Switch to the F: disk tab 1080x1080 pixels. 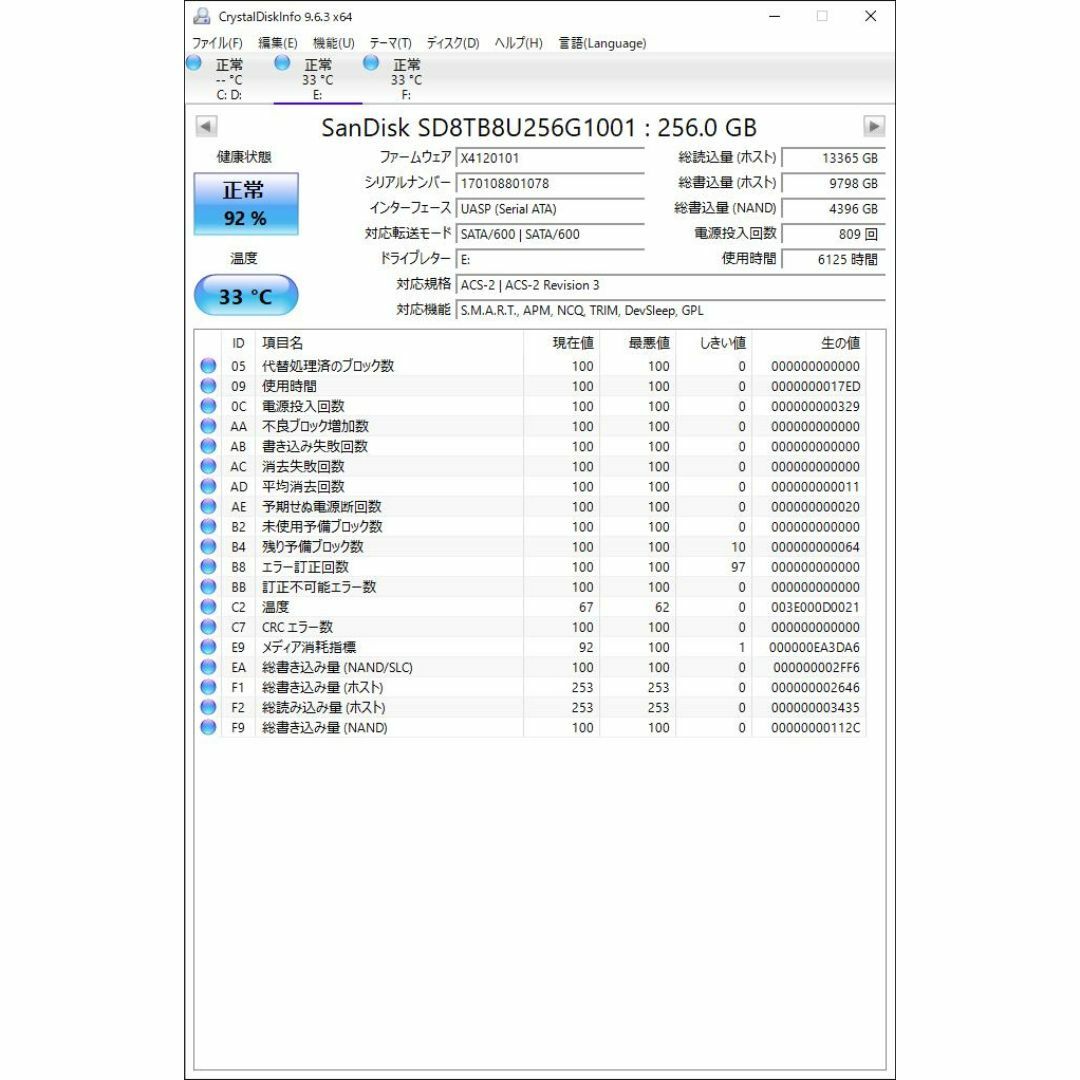pyautogui.click(x=406, y=79)
